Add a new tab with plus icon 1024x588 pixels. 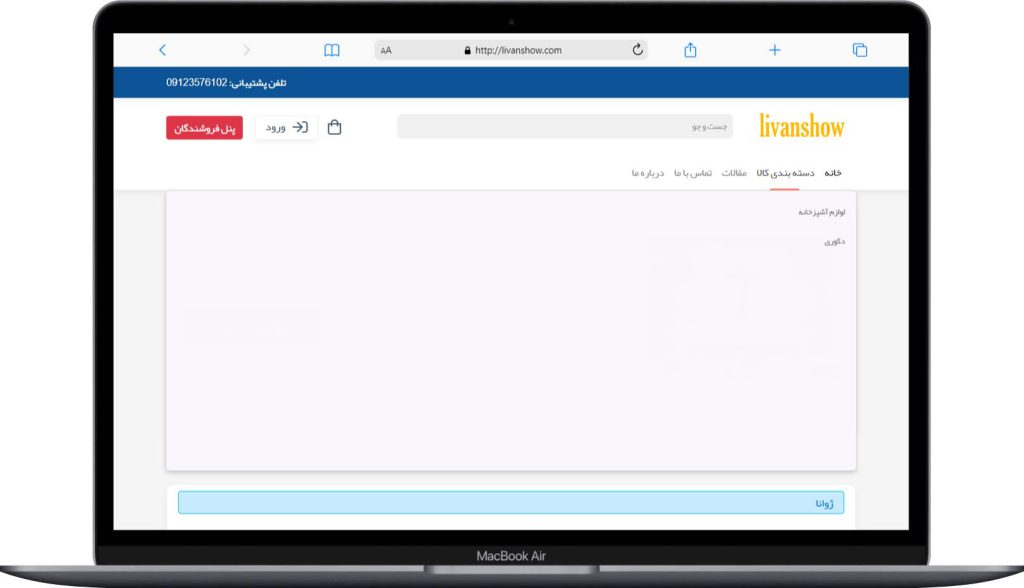tap(774, 50)
